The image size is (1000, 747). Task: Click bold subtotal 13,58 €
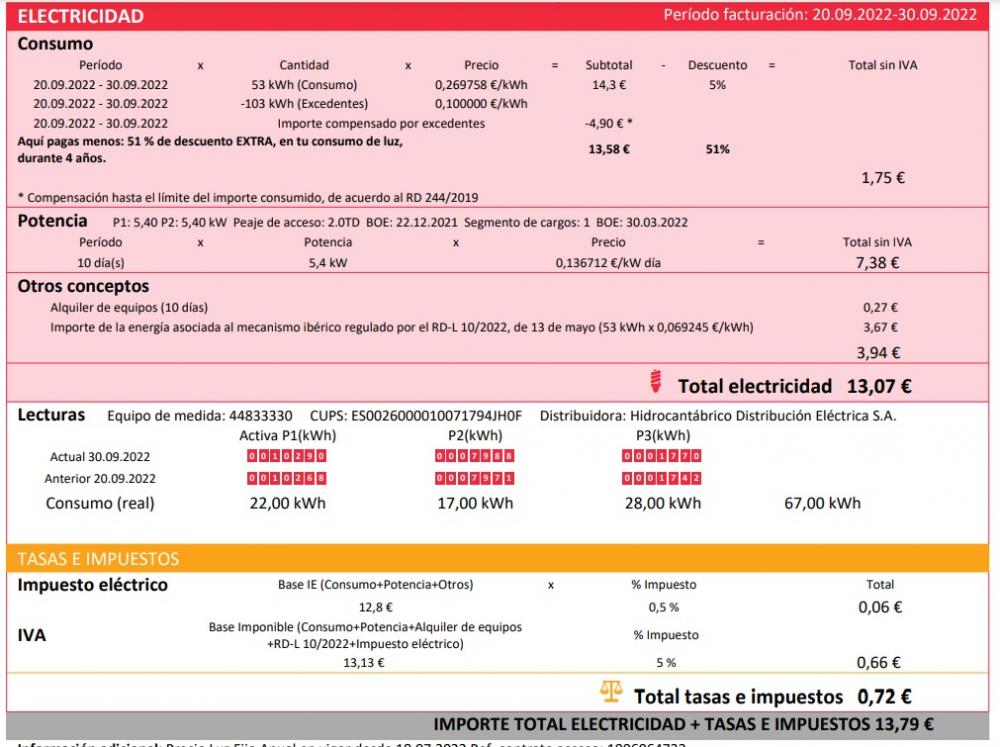pos(608,149)
